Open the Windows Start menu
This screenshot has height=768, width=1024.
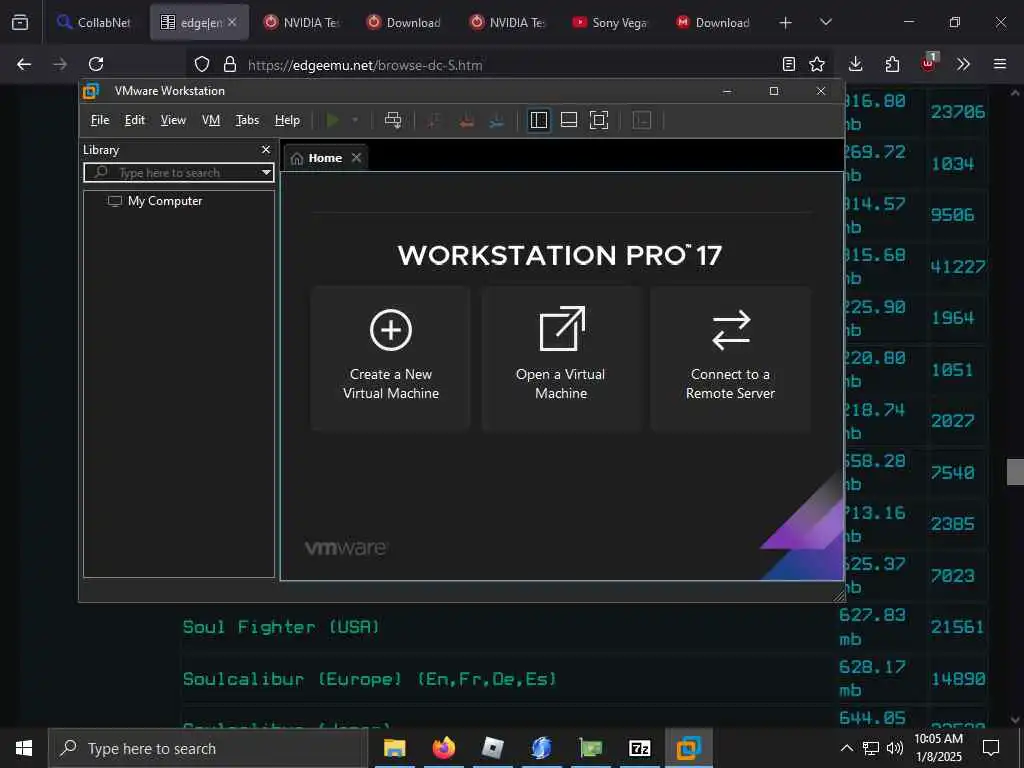pos(24,748)
